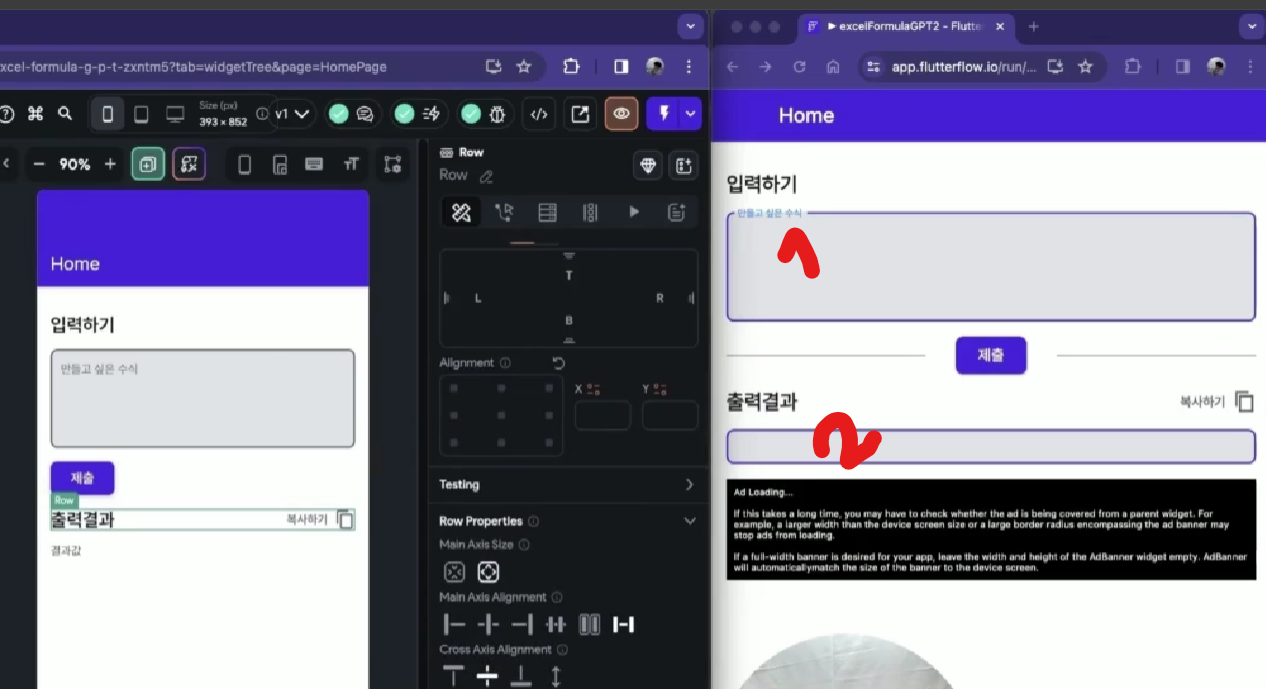The width and height of the screenshot is (1266, 689).
Task: Click the preview eye button
Action: (621, 114)
